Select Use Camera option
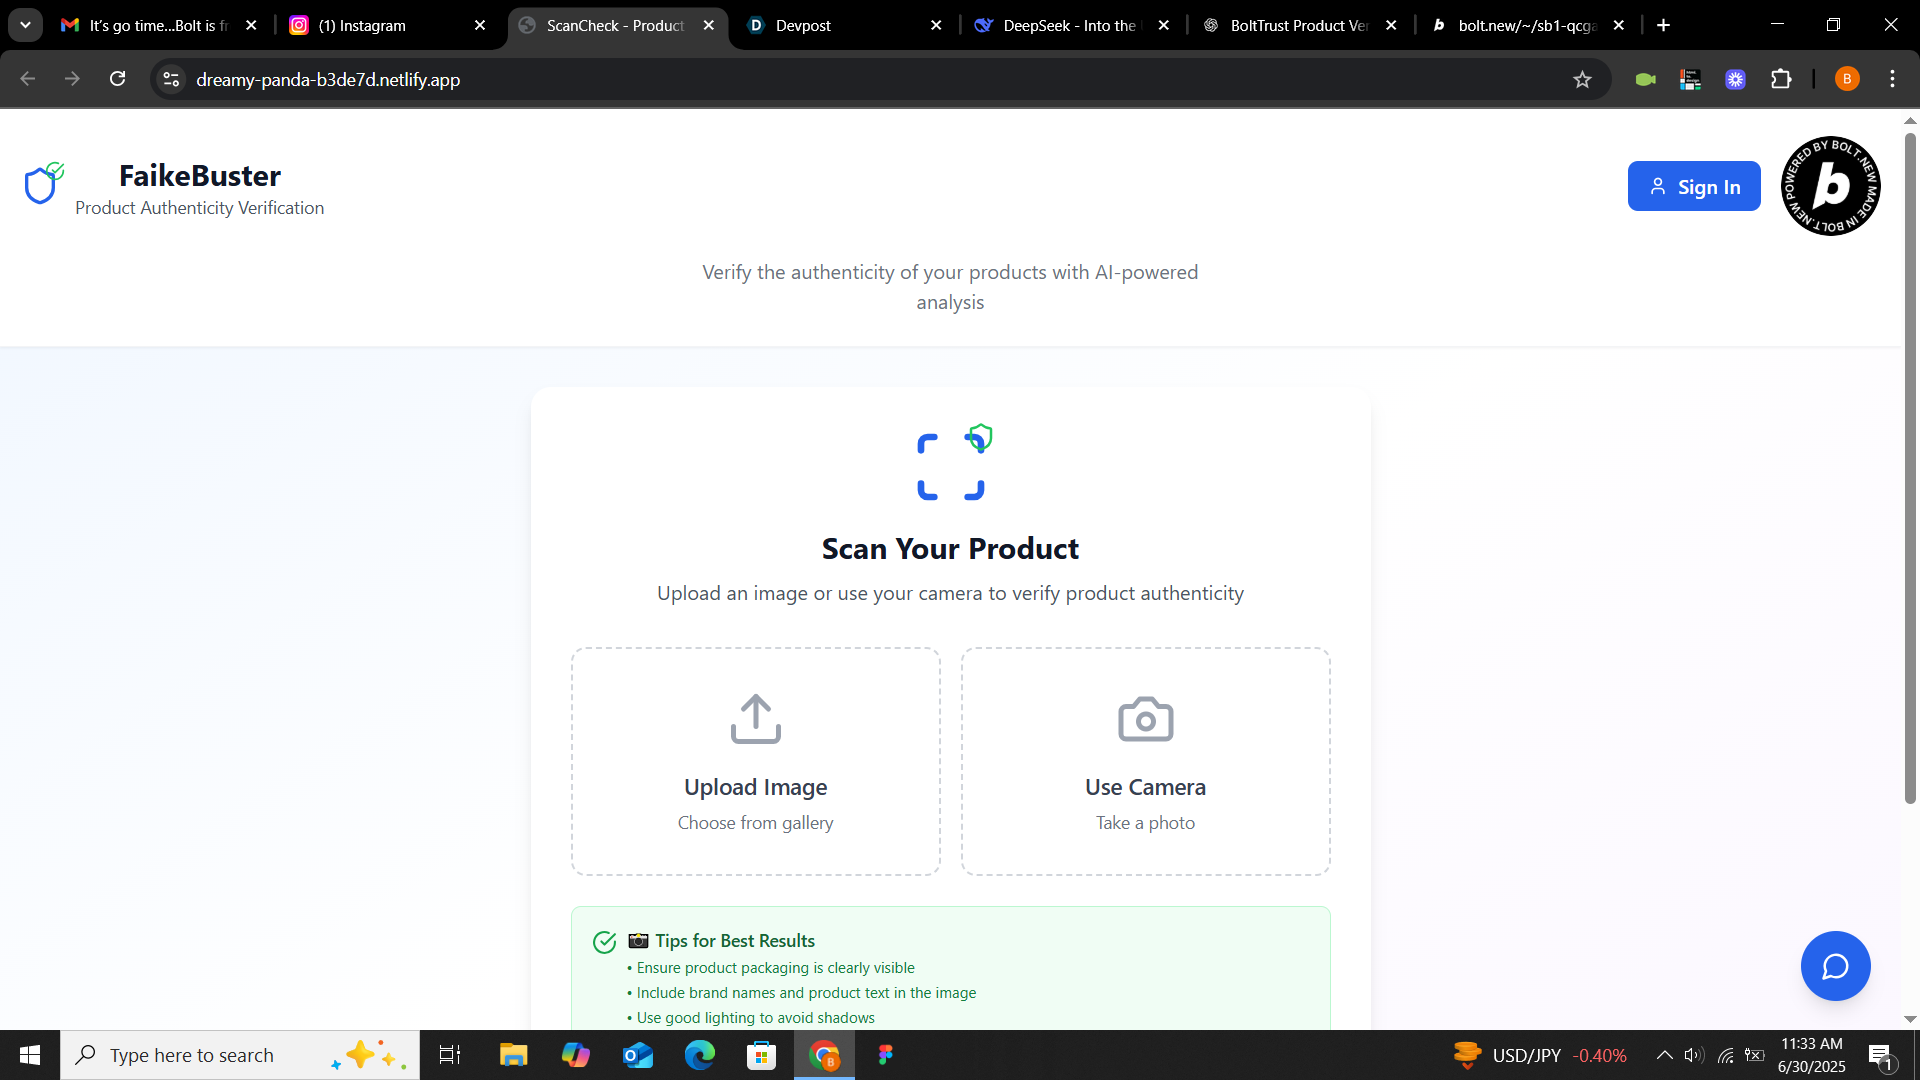 pyautogui.click(x=1145, y=761)
